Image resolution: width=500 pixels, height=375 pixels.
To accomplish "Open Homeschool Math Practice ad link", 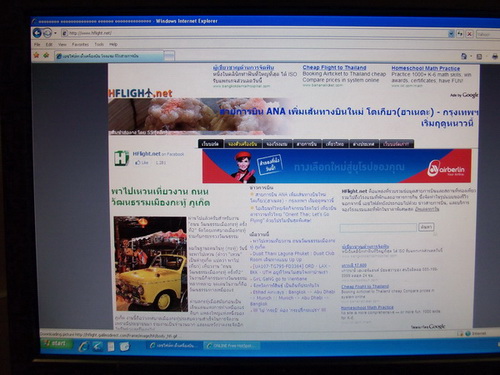I will click(426, 68).
